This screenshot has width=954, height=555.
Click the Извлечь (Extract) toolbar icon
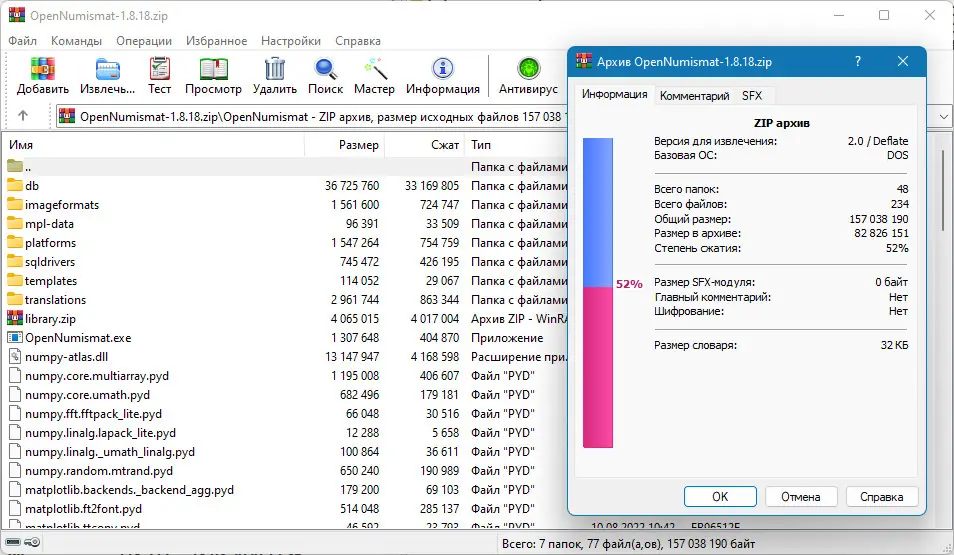(x=107, y=69)
